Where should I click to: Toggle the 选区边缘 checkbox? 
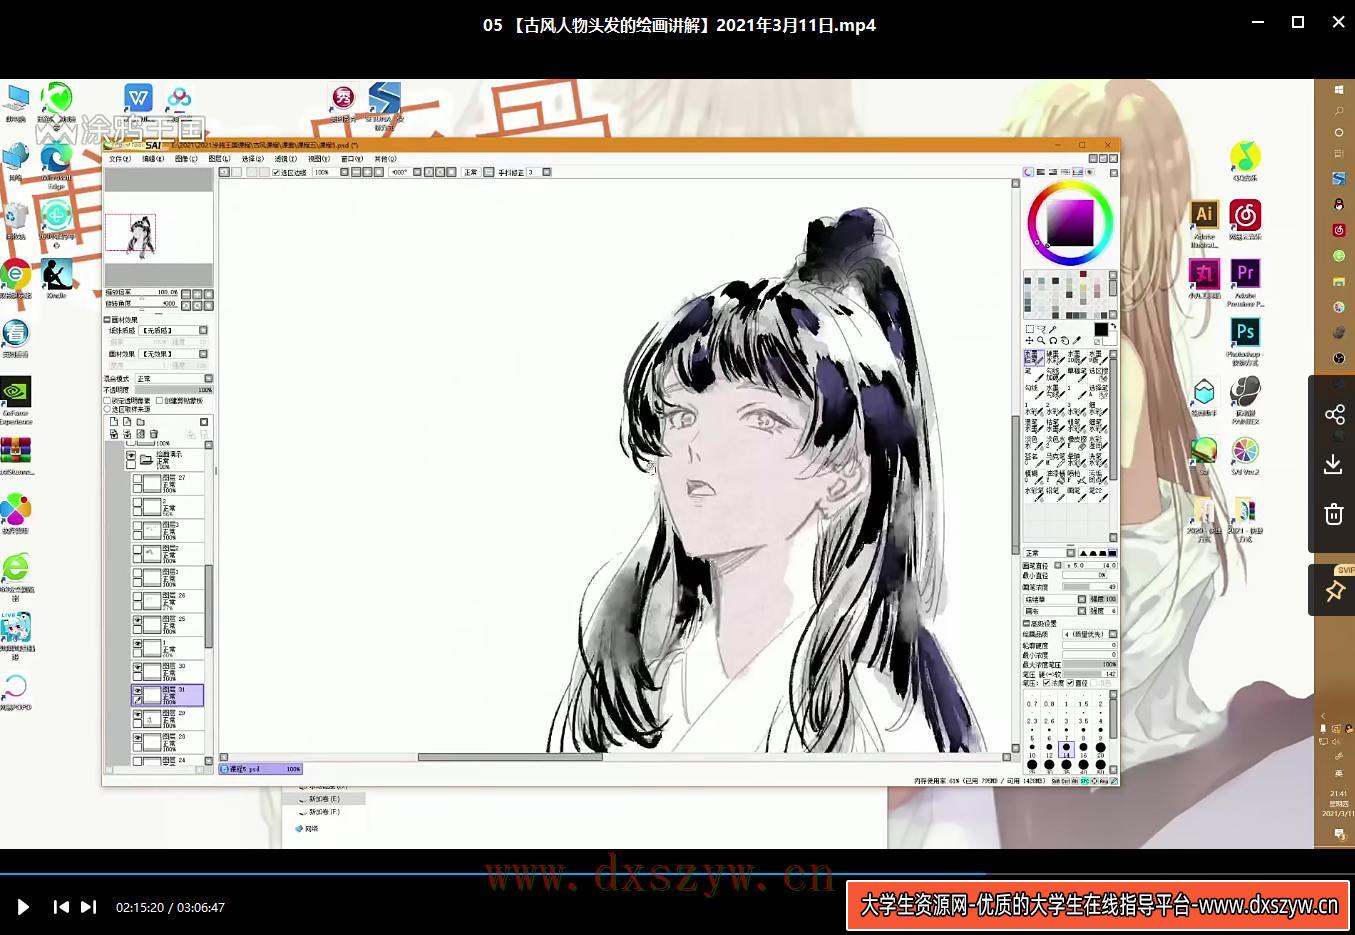pyautogui.click(x=276, y=172)
